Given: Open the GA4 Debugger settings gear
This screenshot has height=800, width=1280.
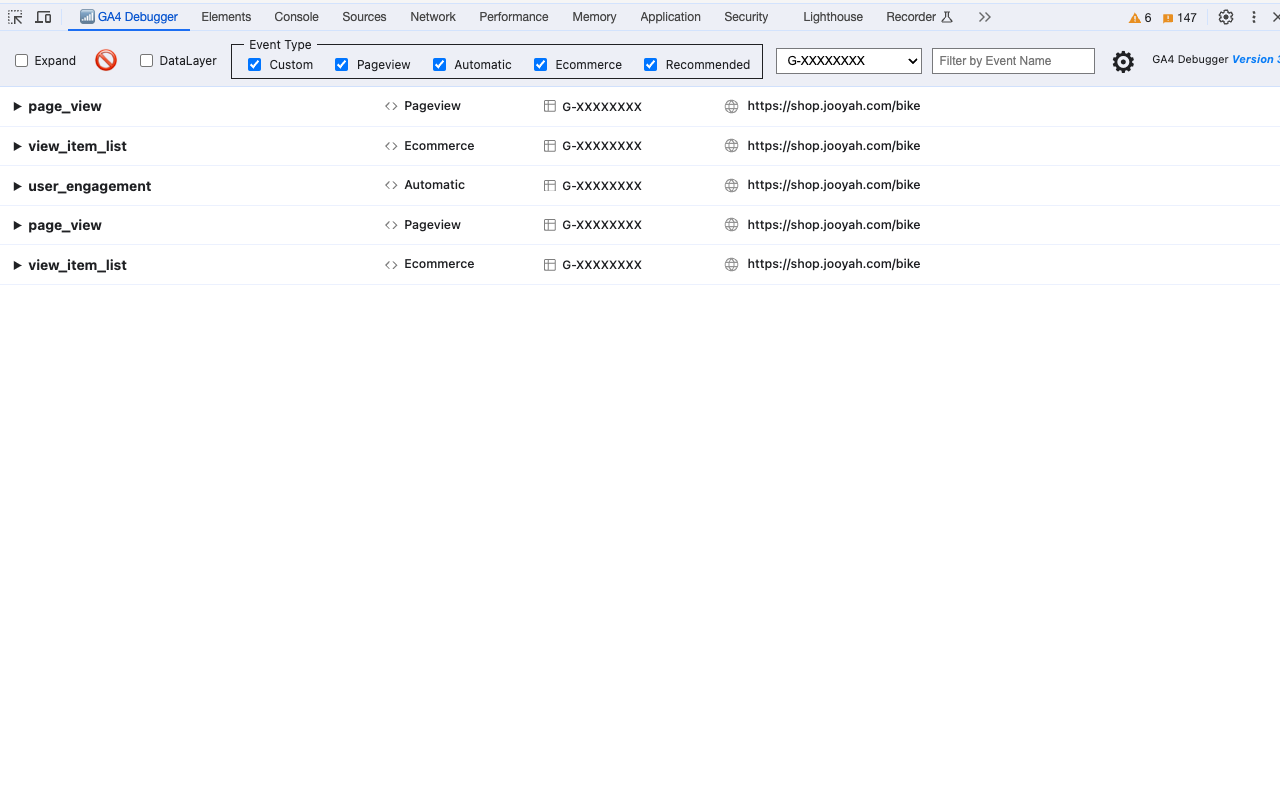Looking at the screenshot, I should coord(1123,61).
